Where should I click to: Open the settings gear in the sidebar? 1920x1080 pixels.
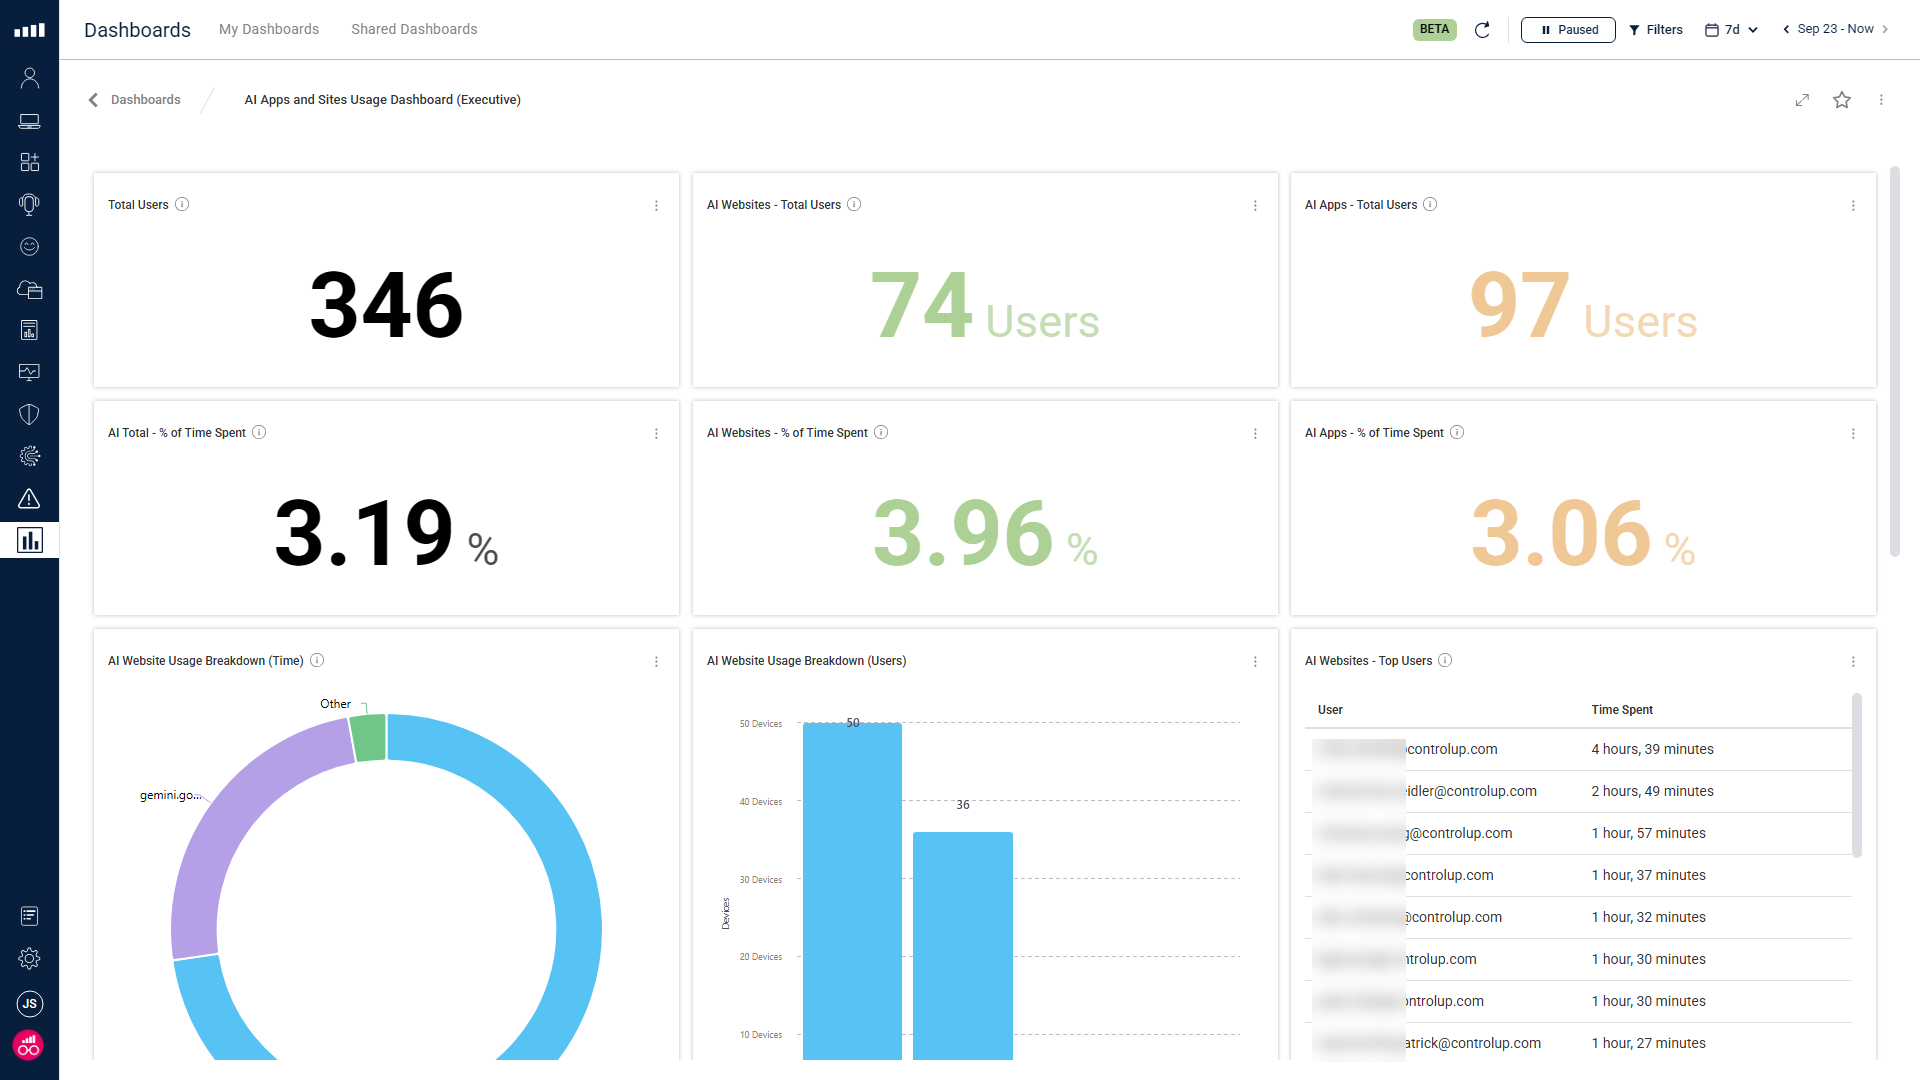coord(29,958)
